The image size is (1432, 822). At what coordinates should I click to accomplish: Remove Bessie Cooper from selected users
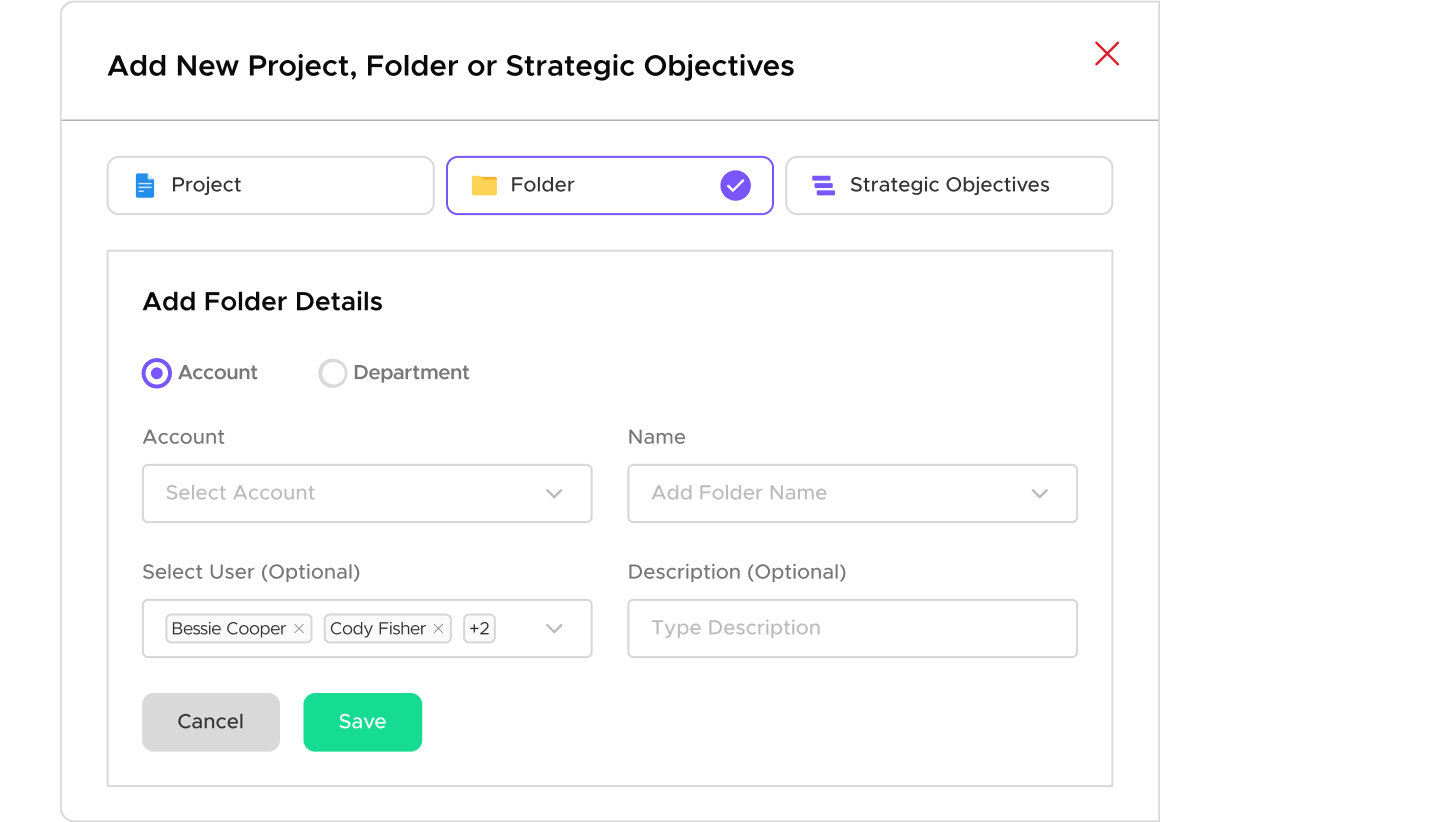299,629
